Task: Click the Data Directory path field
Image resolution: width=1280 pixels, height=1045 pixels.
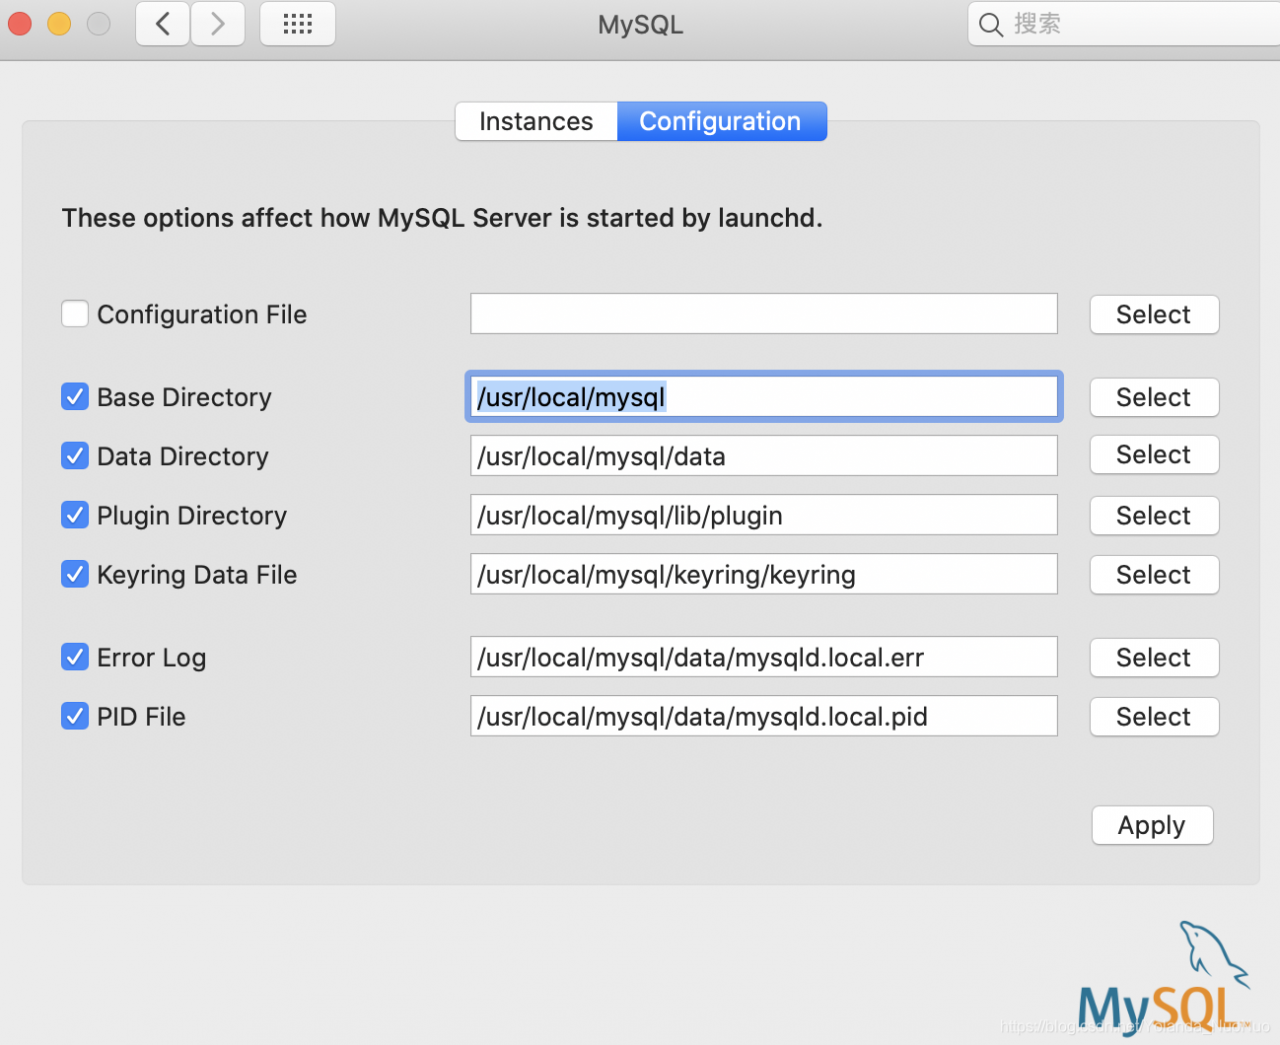Action: pyautogui.click(x=763, y=456)
